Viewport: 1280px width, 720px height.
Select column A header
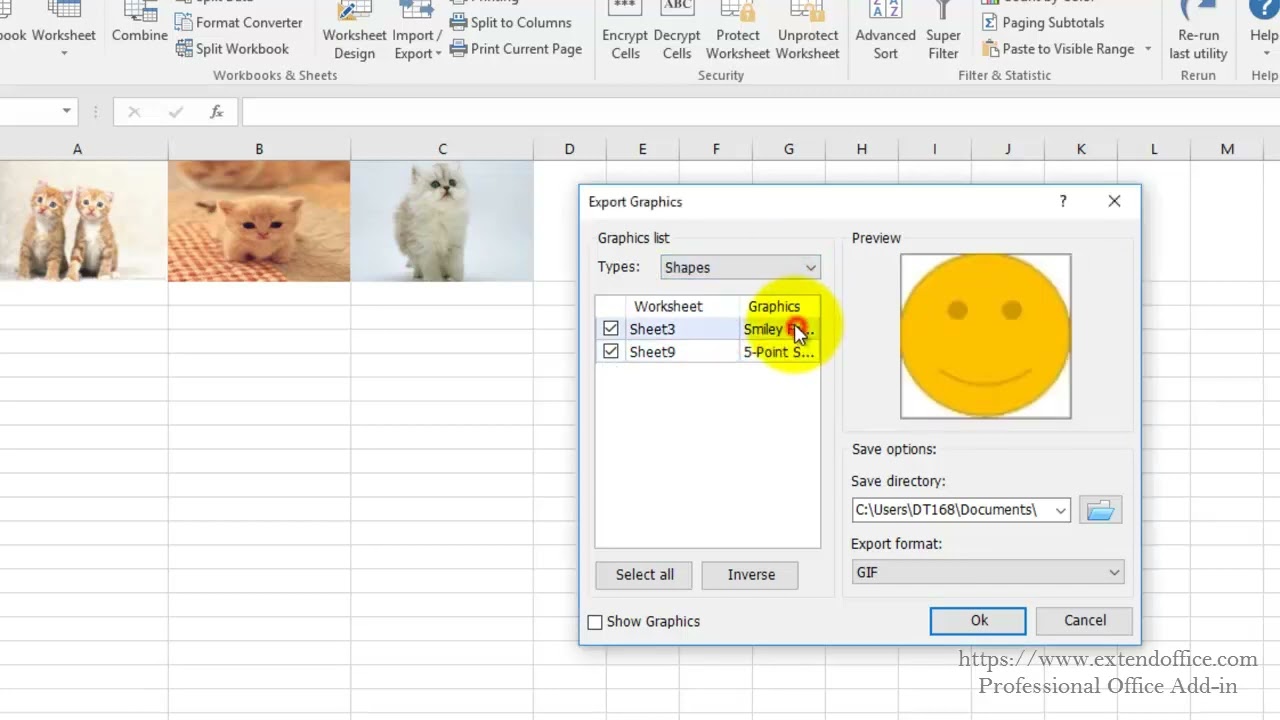(x=77, y=149)
